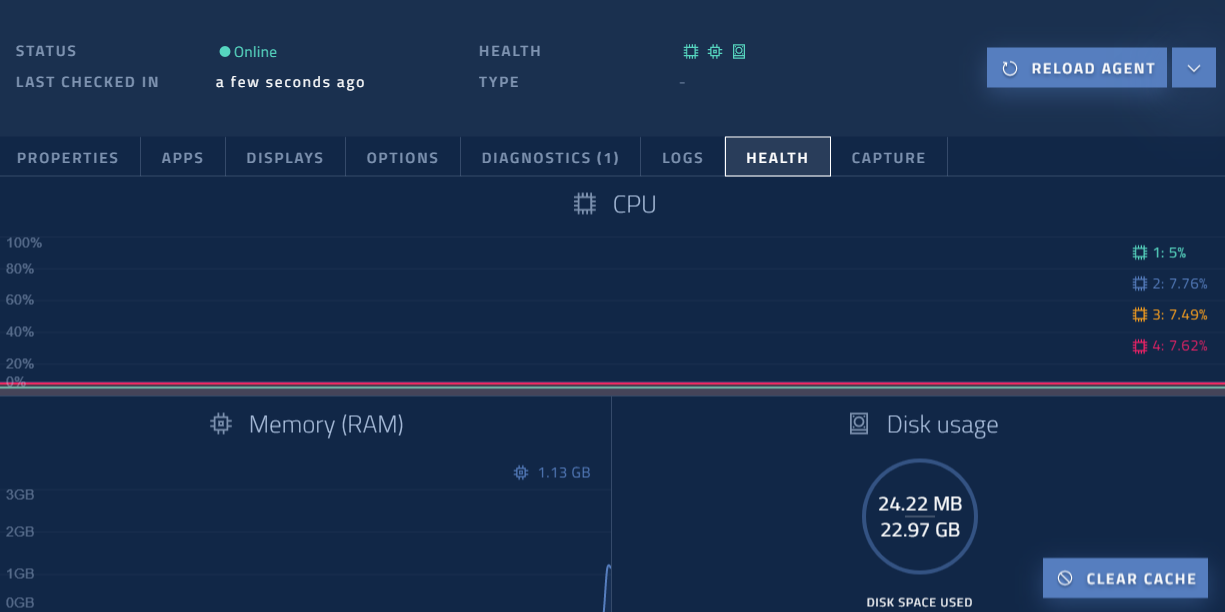This screenshot has width=1225, height=612.
Task: Click the chip icon beside Memory (RAM) title
Action: pos(221,425)
